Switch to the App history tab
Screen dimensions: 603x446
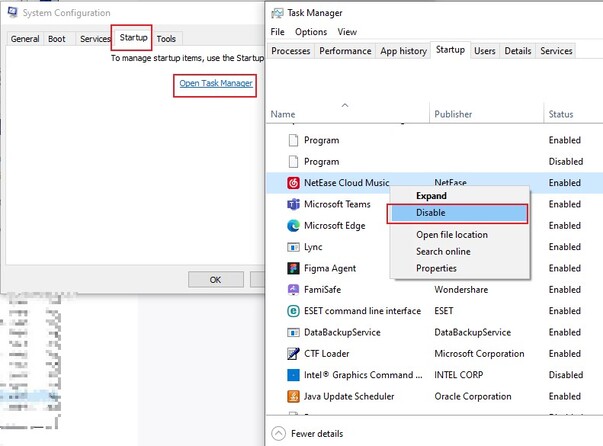point(403,51)
